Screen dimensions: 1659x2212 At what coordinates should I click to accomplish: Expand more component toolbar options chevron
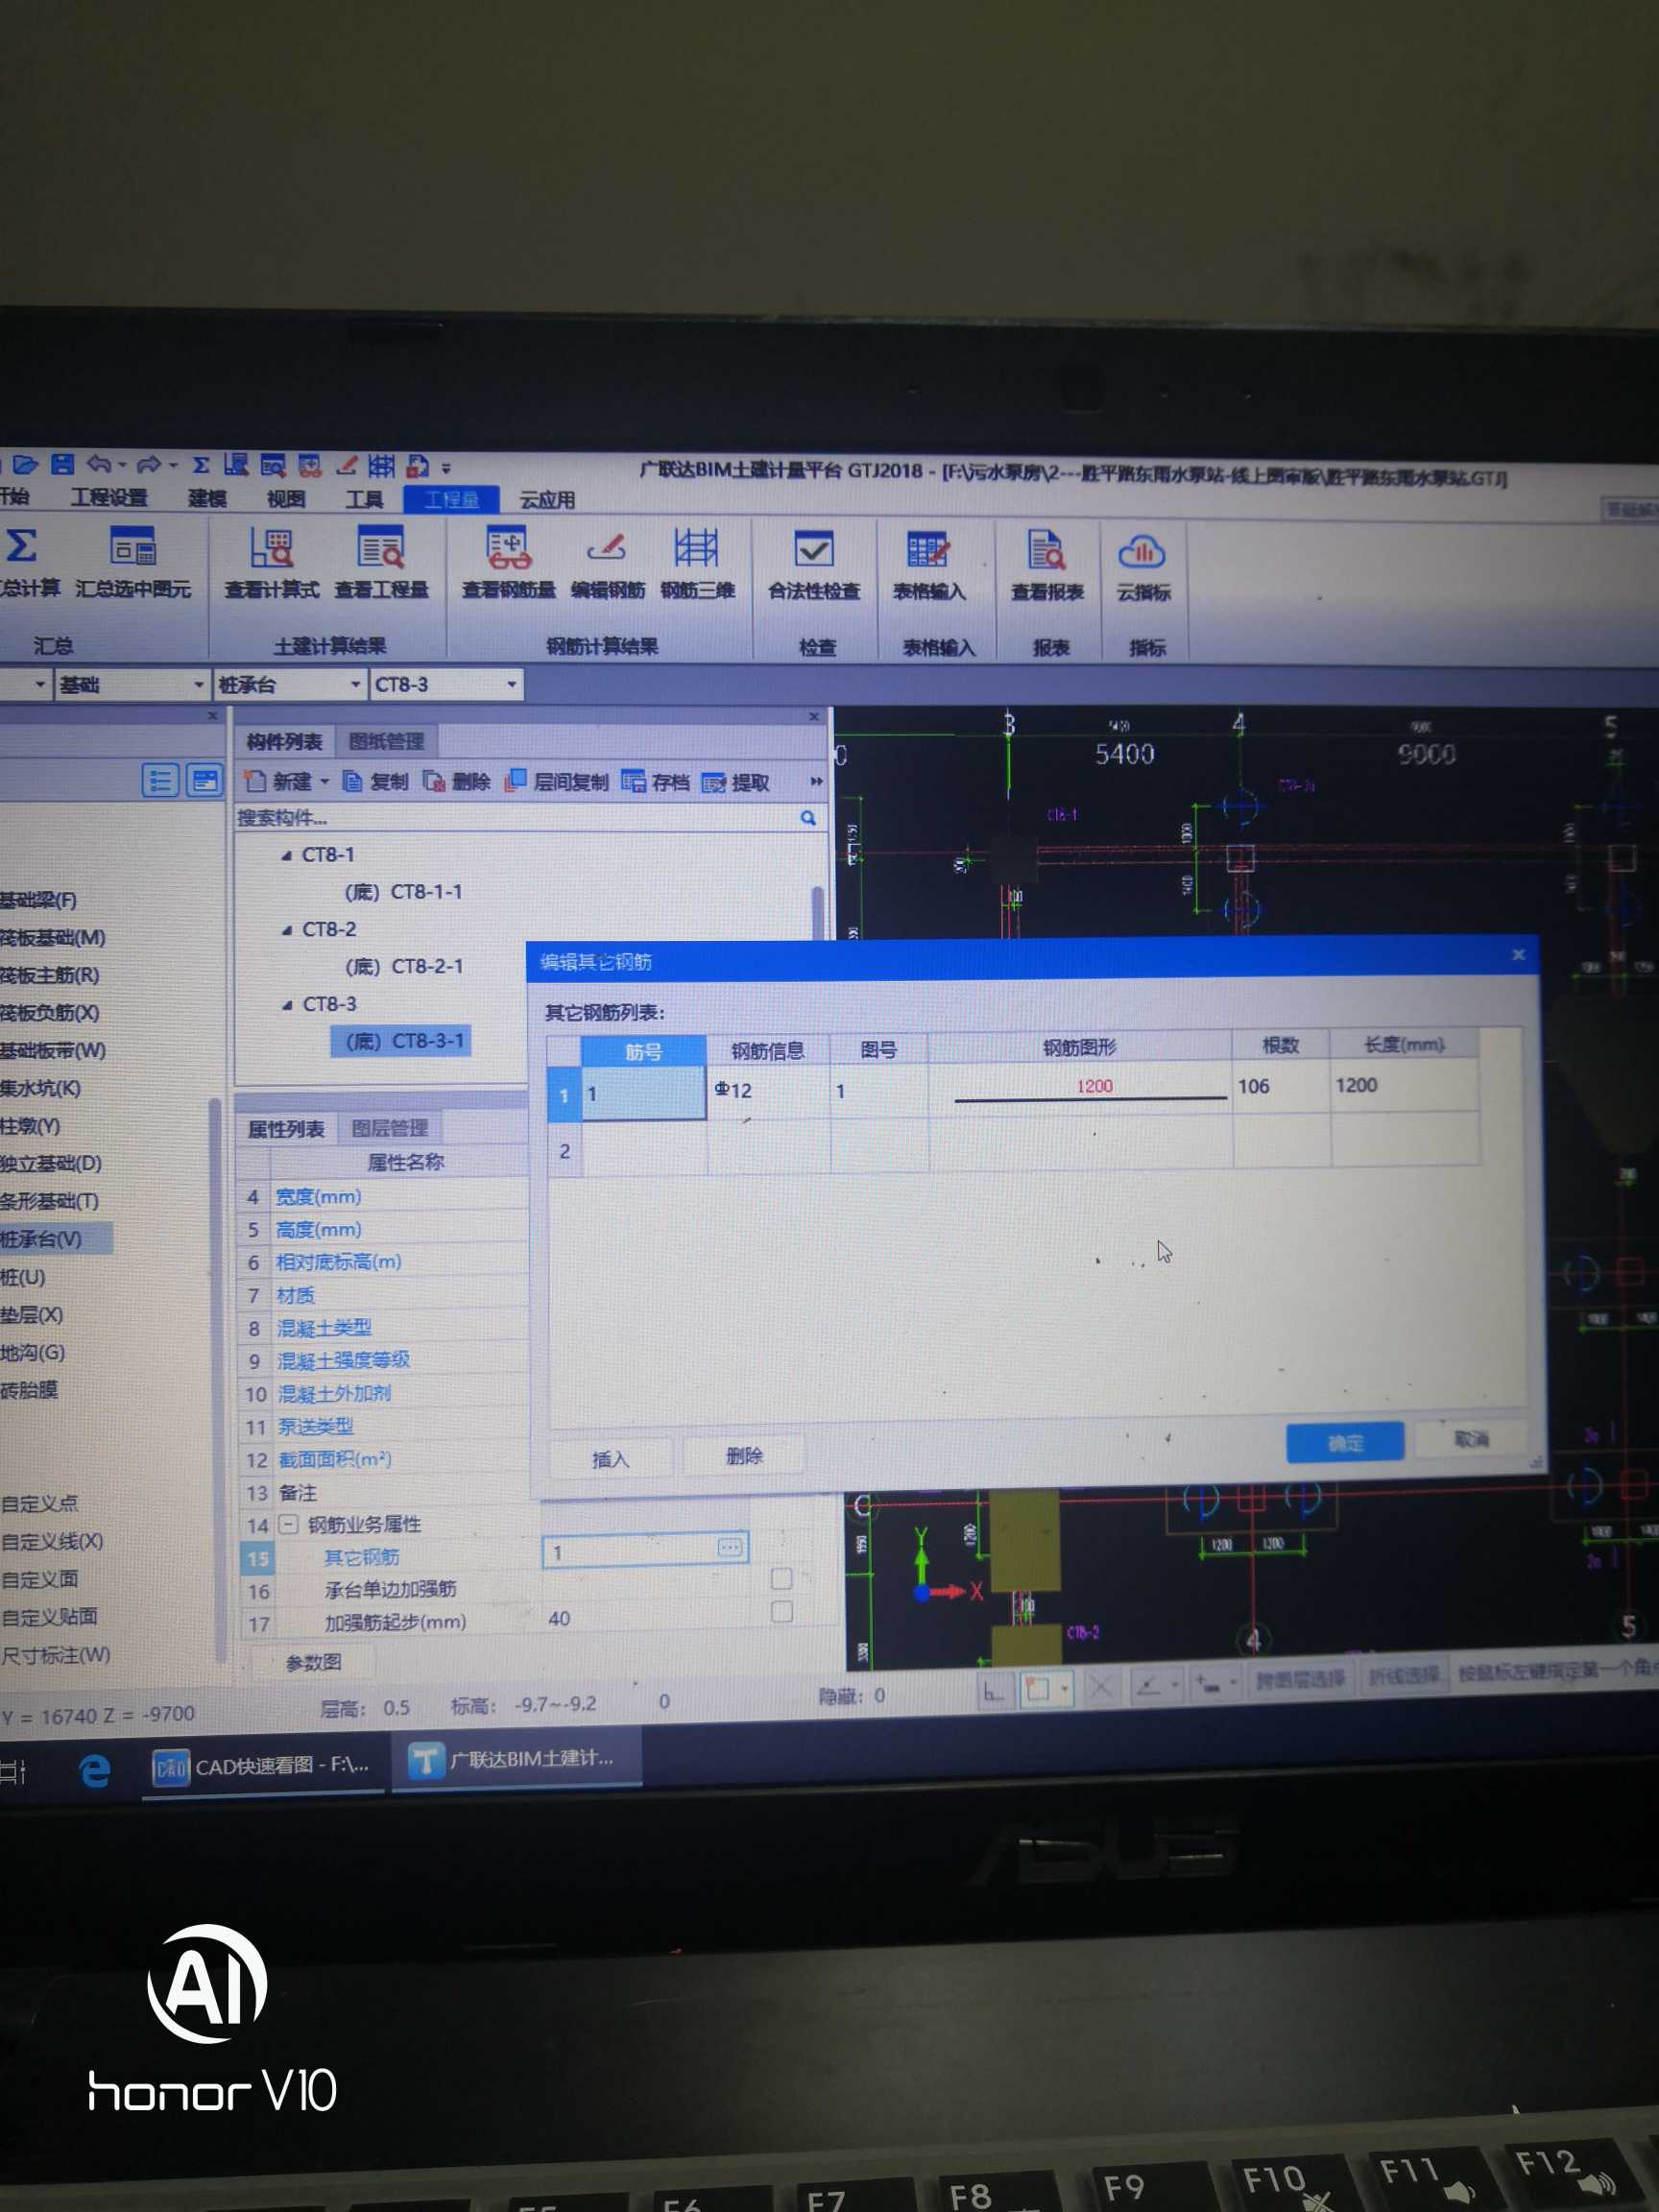tap(816, 782)
